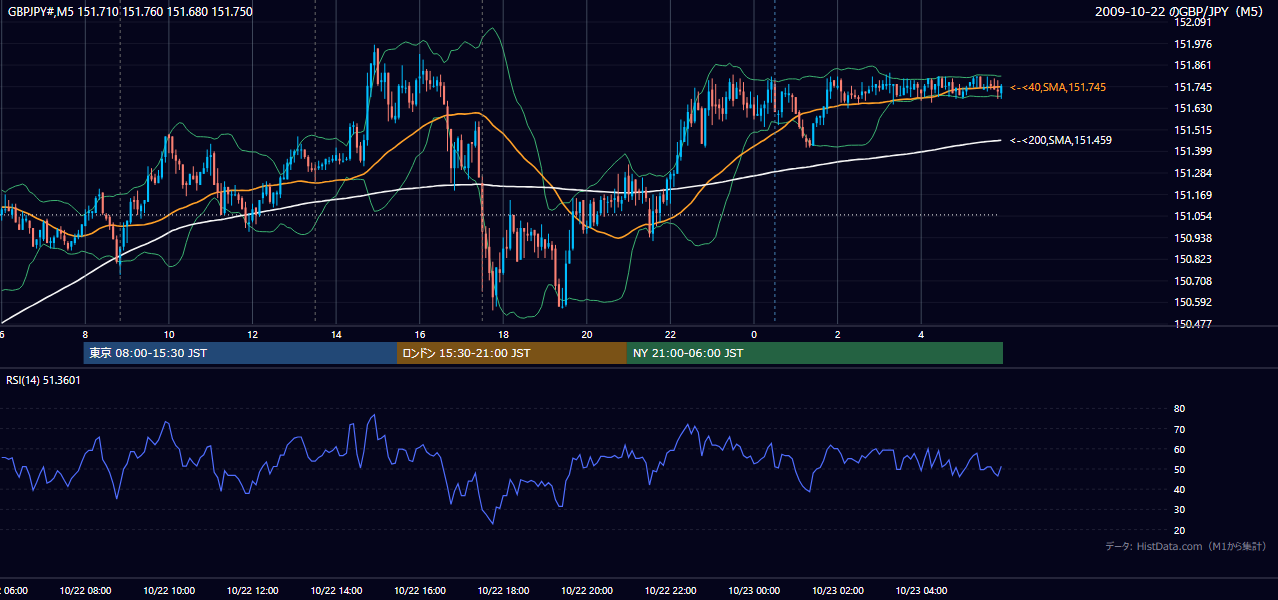1278x600 pixels.
Task: Click the HistData.com data source credit
Action: click(1185, 547)
